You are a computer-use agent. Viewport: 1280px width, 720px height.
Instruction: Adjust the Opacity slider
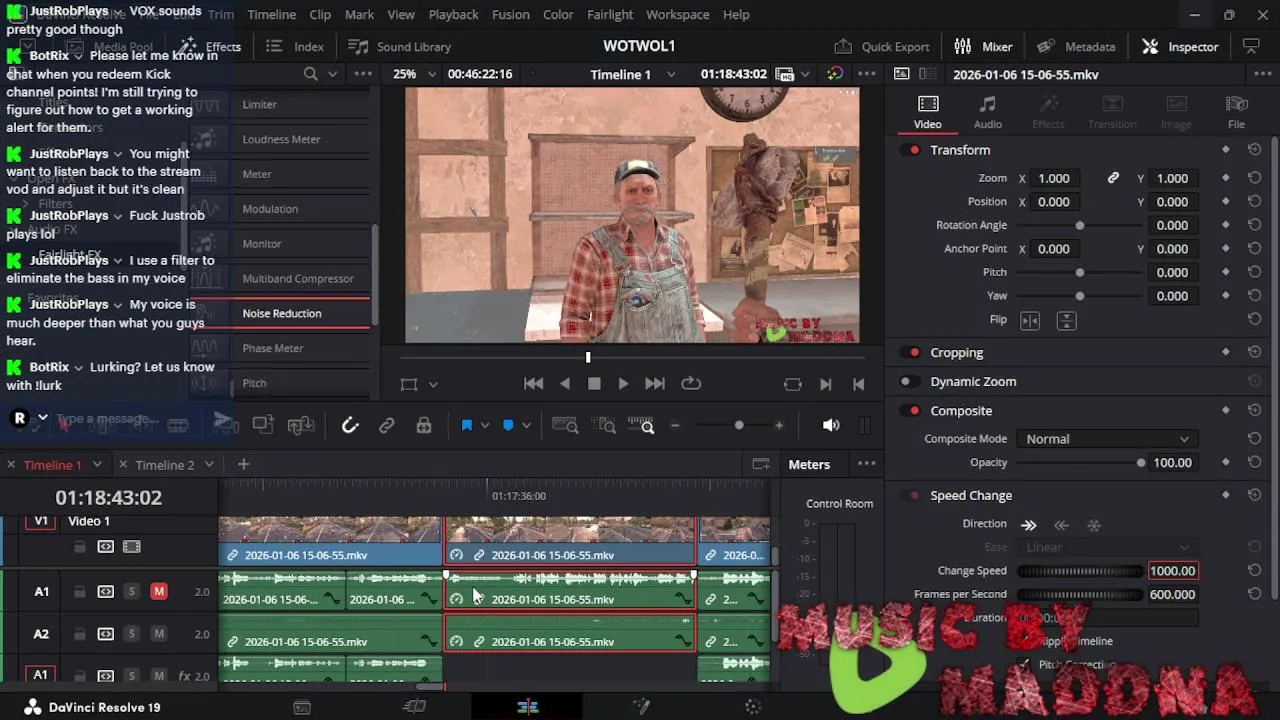click(x=1079, y=463)
